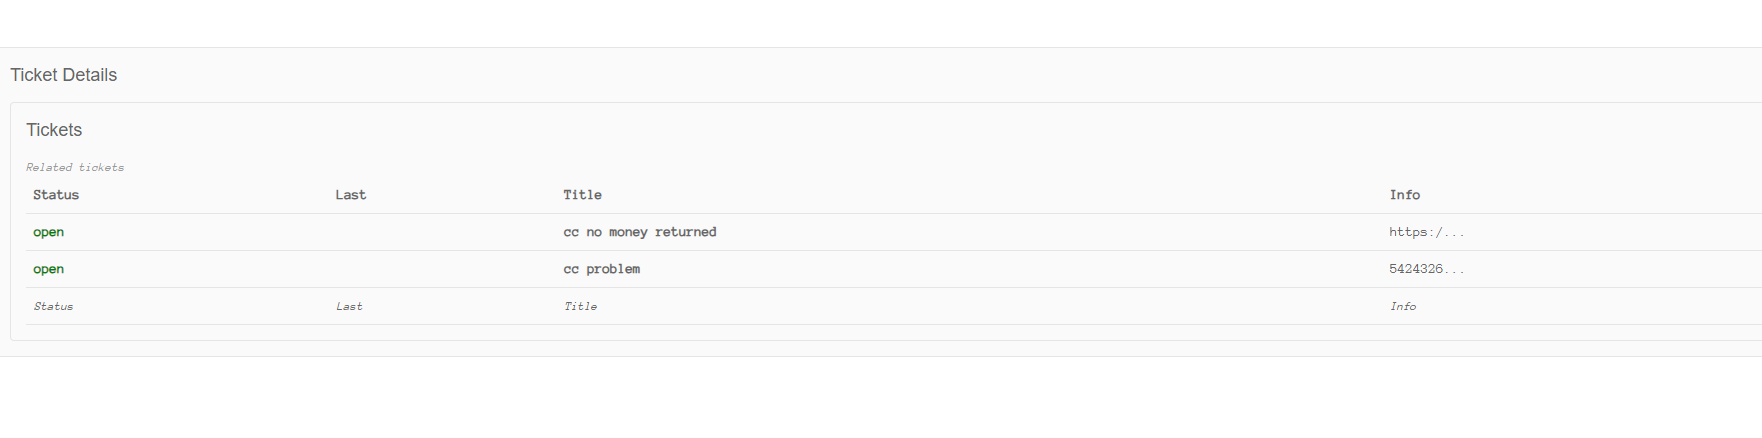Click the https:/... info link

pyautogui.click(x=1426, y=232)
